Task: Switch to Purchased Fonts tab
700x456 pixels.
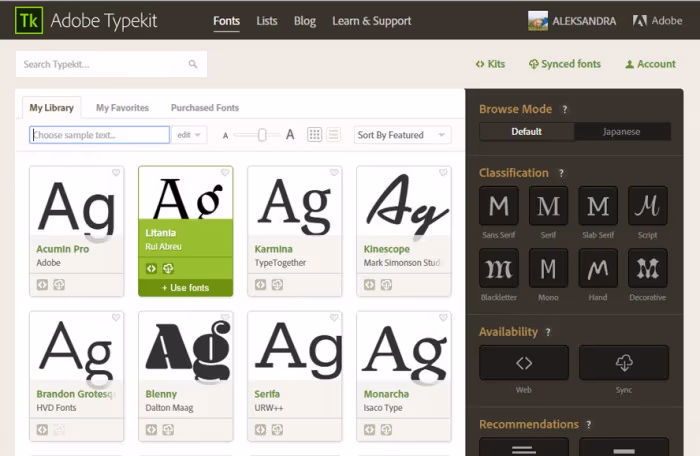Action: click(205, 108)
